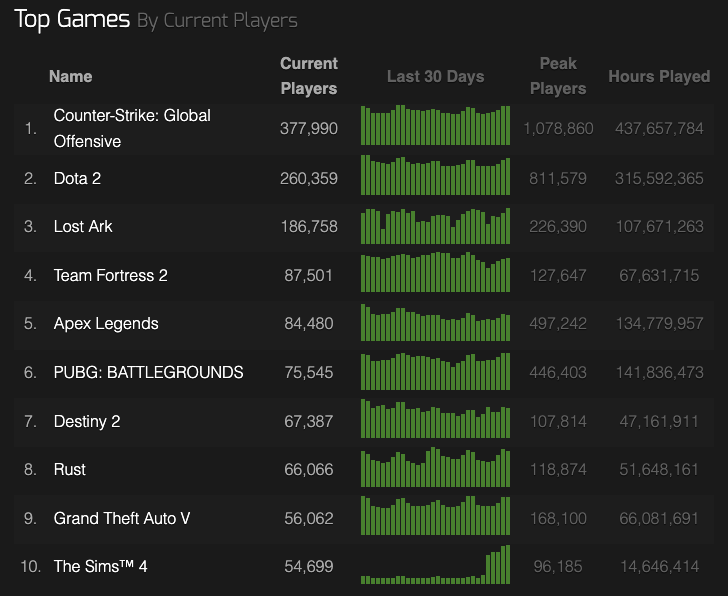The width and height of the screenshot is (728, 596).
Task: Click the Counter-Strike 30-day bar chart
Action: 436,125
